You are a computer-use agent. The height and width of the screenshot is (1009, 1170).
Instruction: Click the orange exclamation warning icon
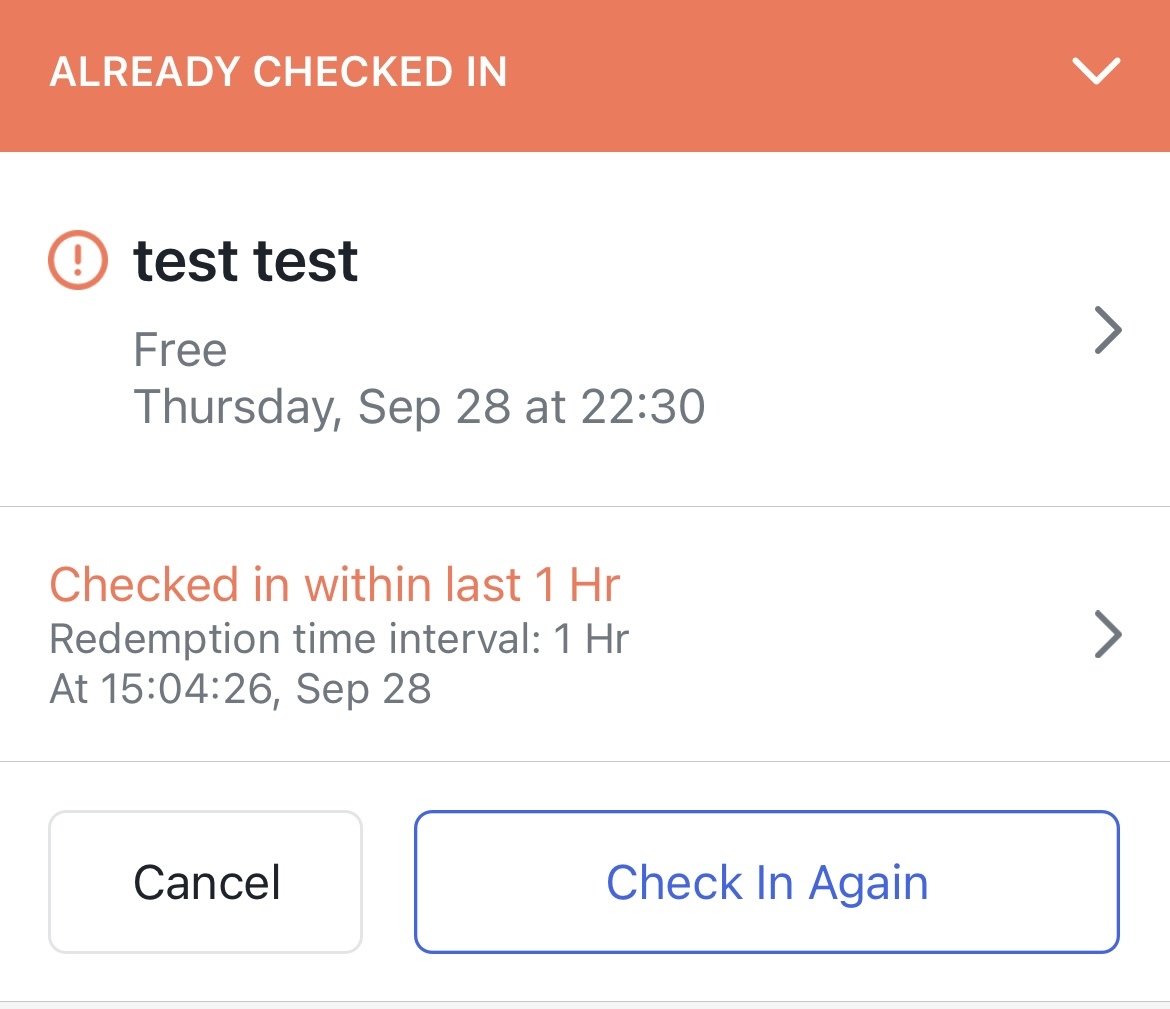click(x=78, y=260)
